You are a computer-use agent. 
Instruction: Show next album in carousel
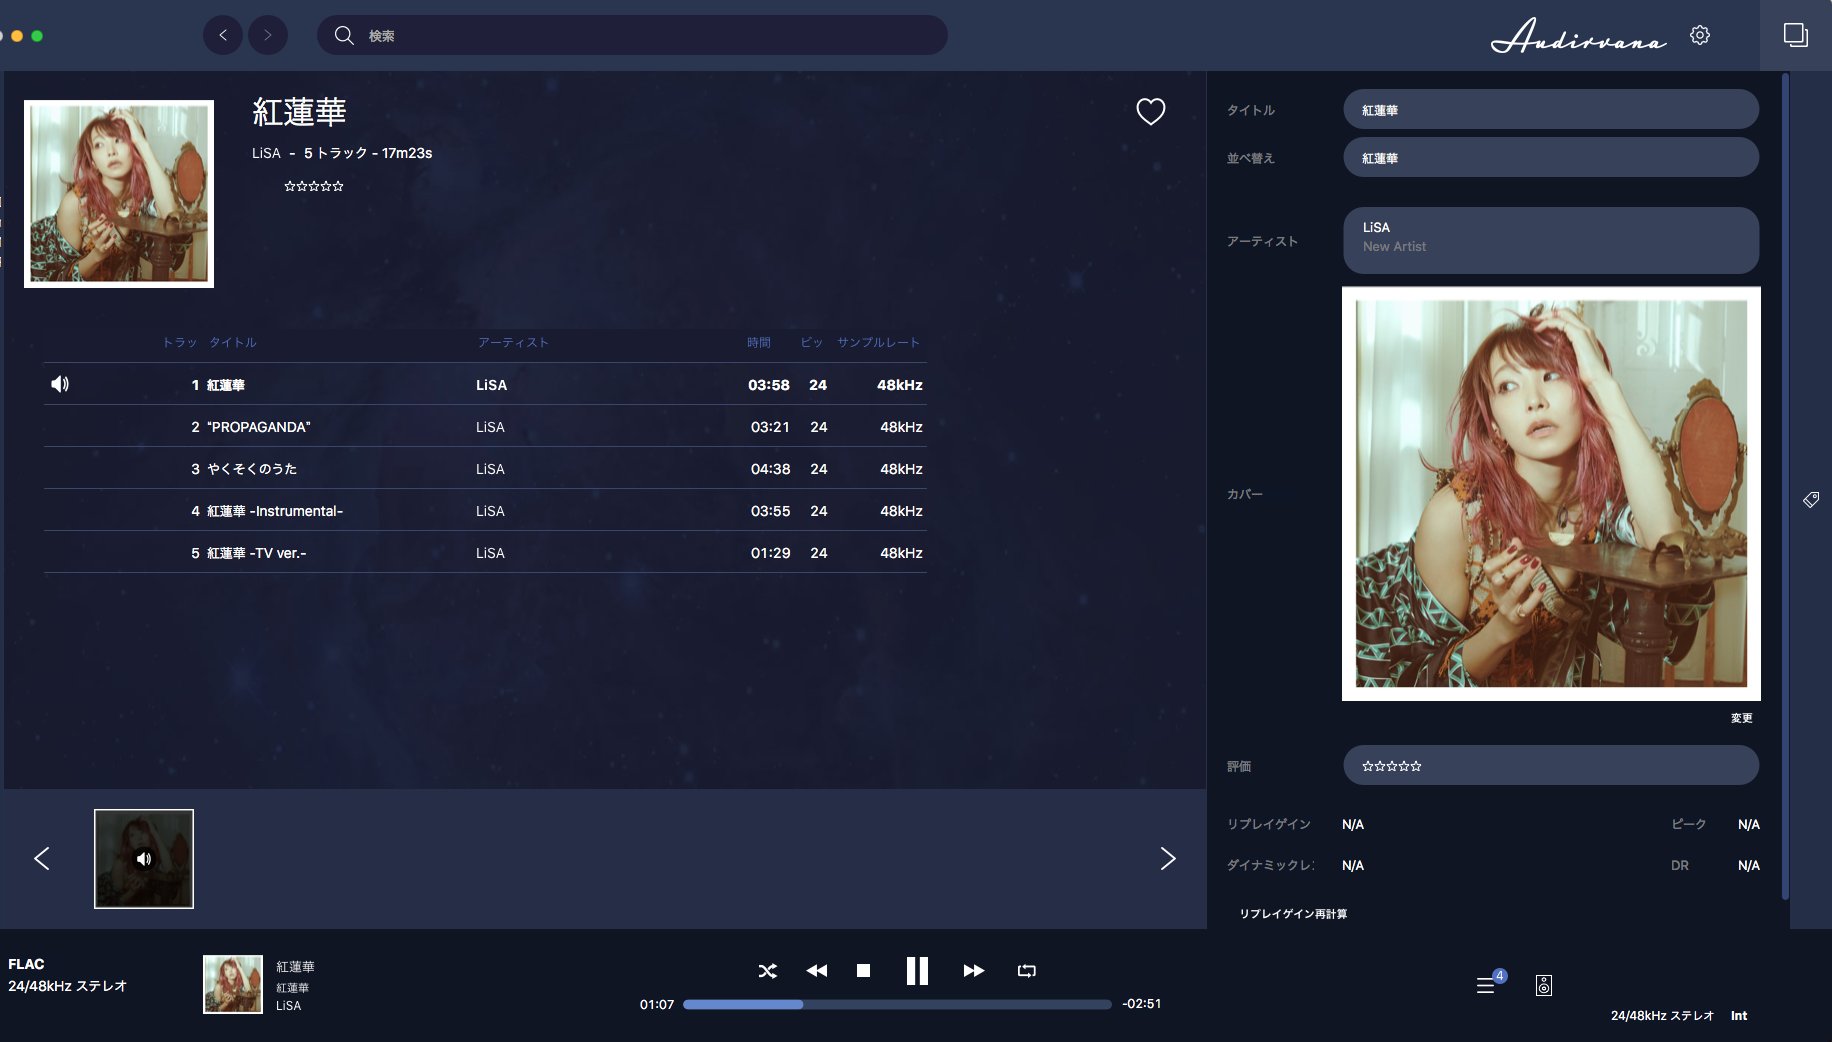click(1168, 858)
